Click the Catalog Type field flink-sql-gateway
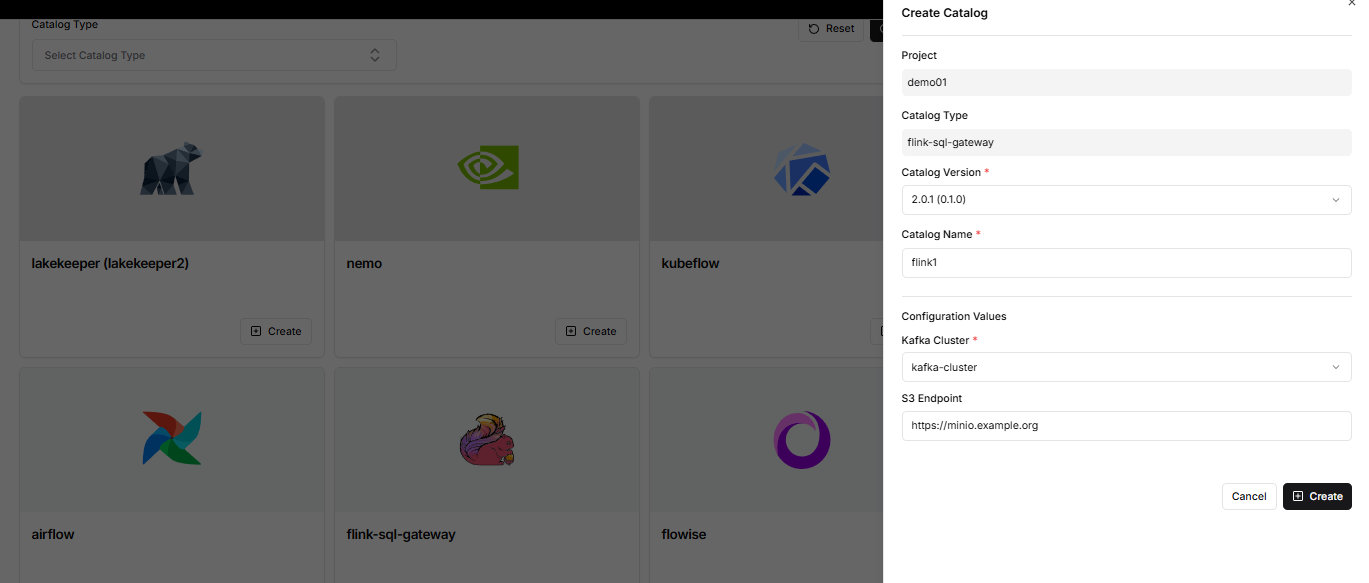1369x583 pixels. 1126,142
